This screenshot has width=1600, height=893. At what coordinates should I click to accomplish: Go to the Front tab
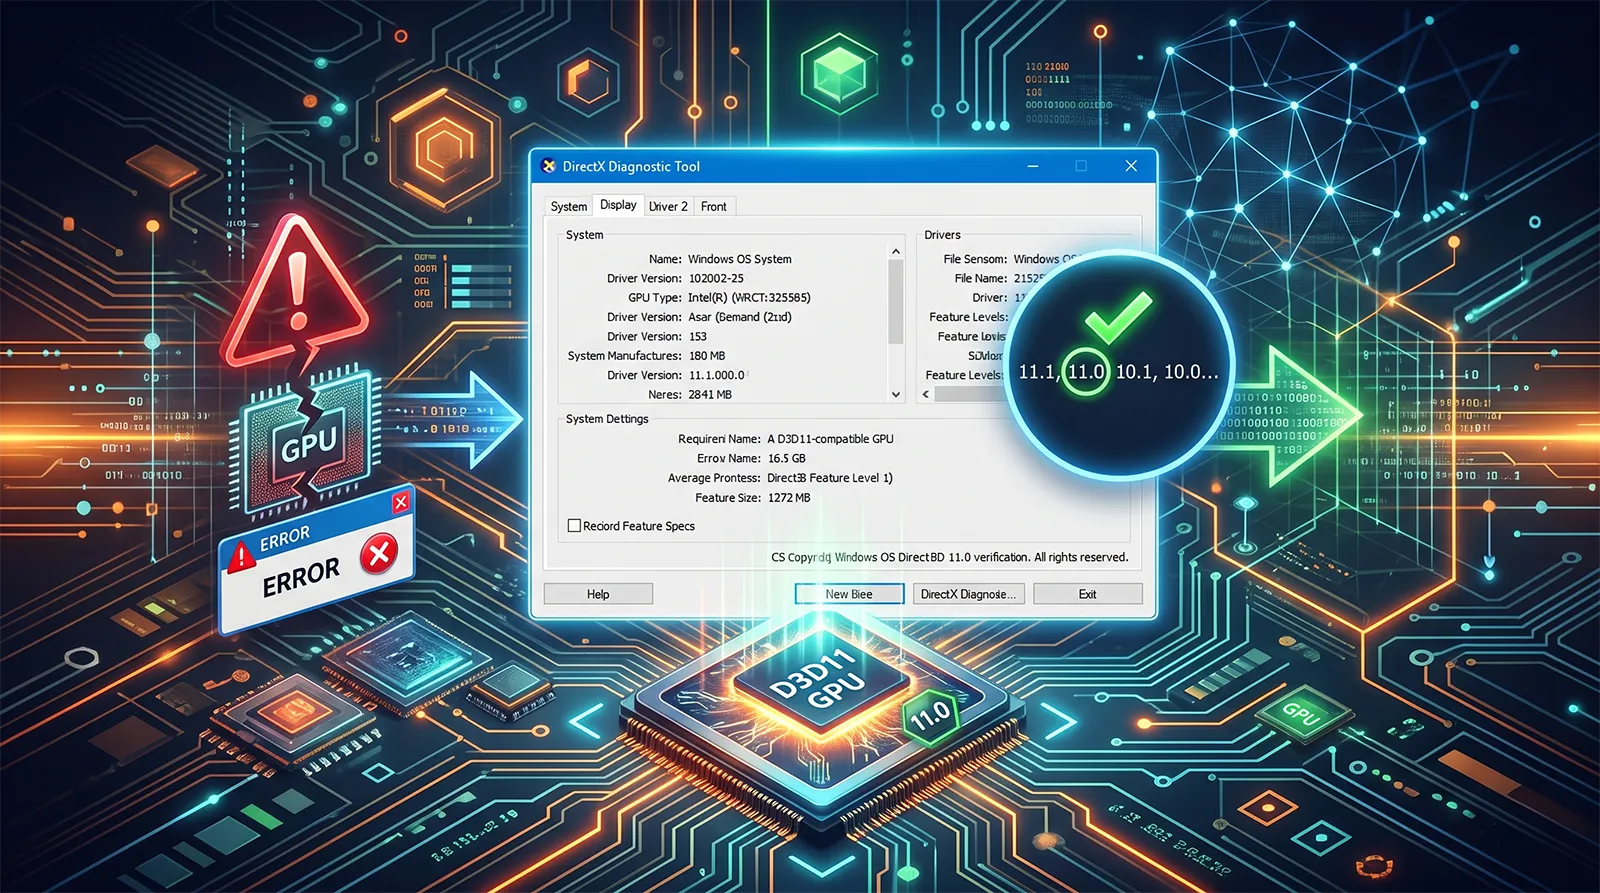(714, 206)
